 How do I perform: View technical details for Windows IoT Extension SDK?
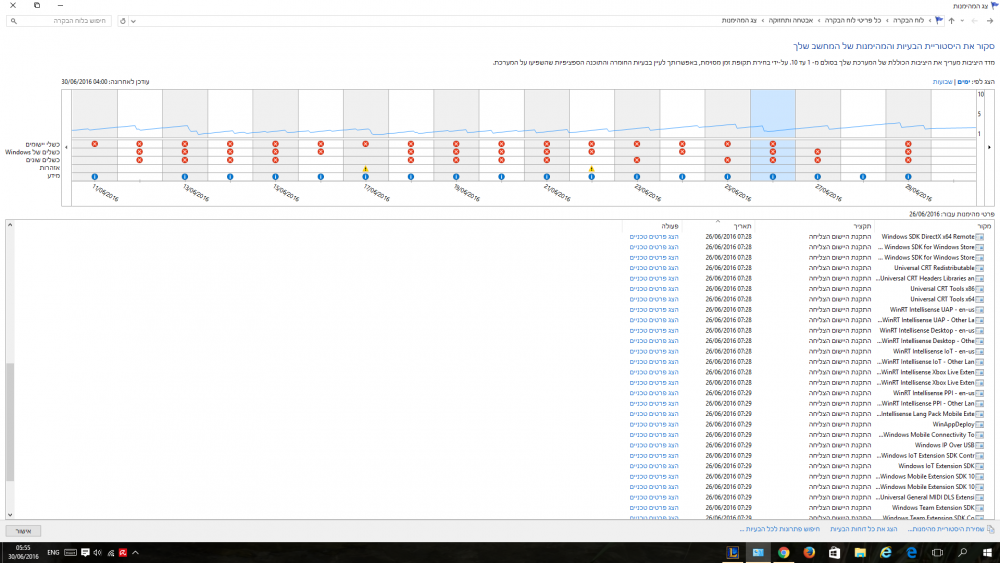click(x=654, y=466)
